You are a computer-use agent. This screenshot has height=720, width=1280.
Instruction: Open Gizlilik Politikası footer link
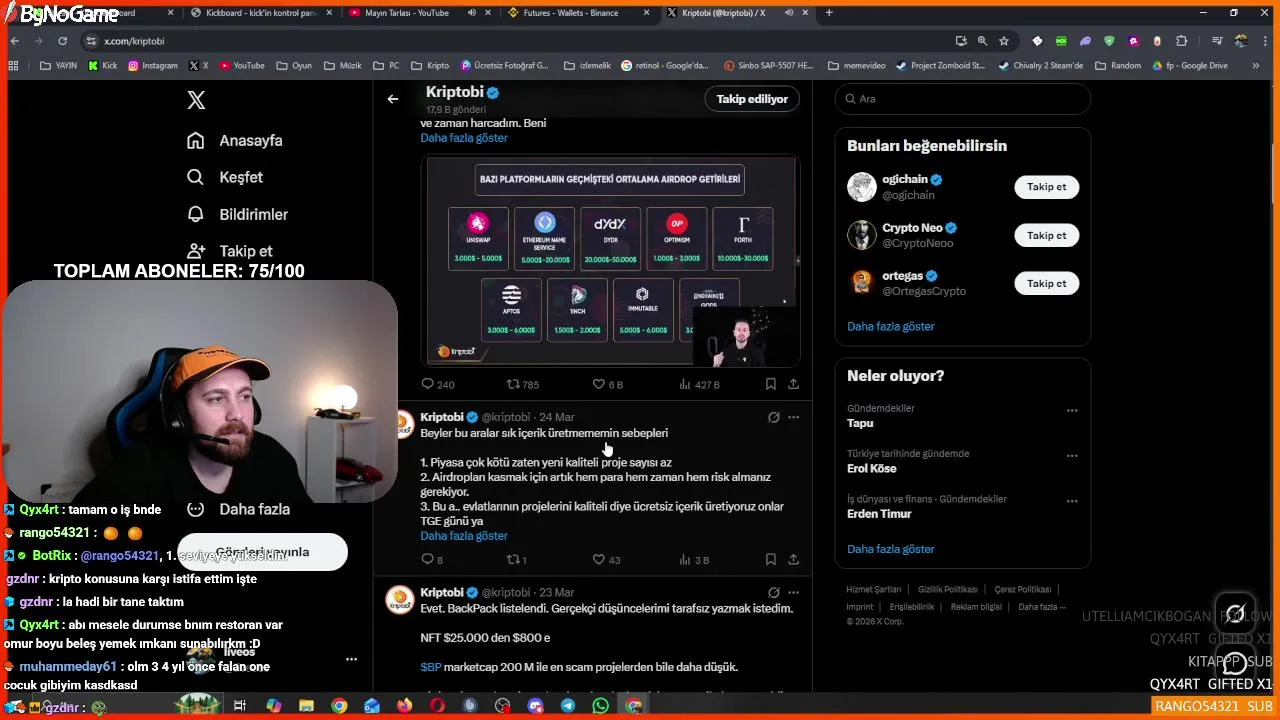pos(947,590)
